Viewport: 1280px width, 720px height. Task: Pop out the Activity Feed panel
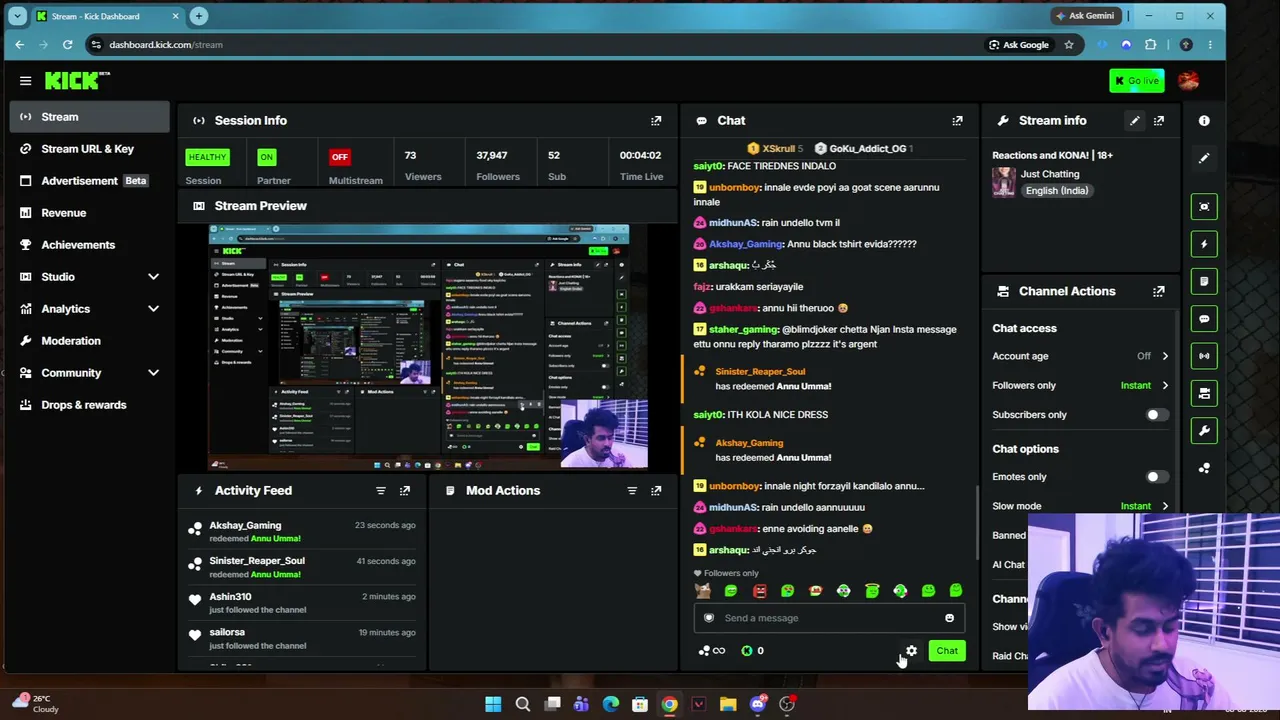405,491
